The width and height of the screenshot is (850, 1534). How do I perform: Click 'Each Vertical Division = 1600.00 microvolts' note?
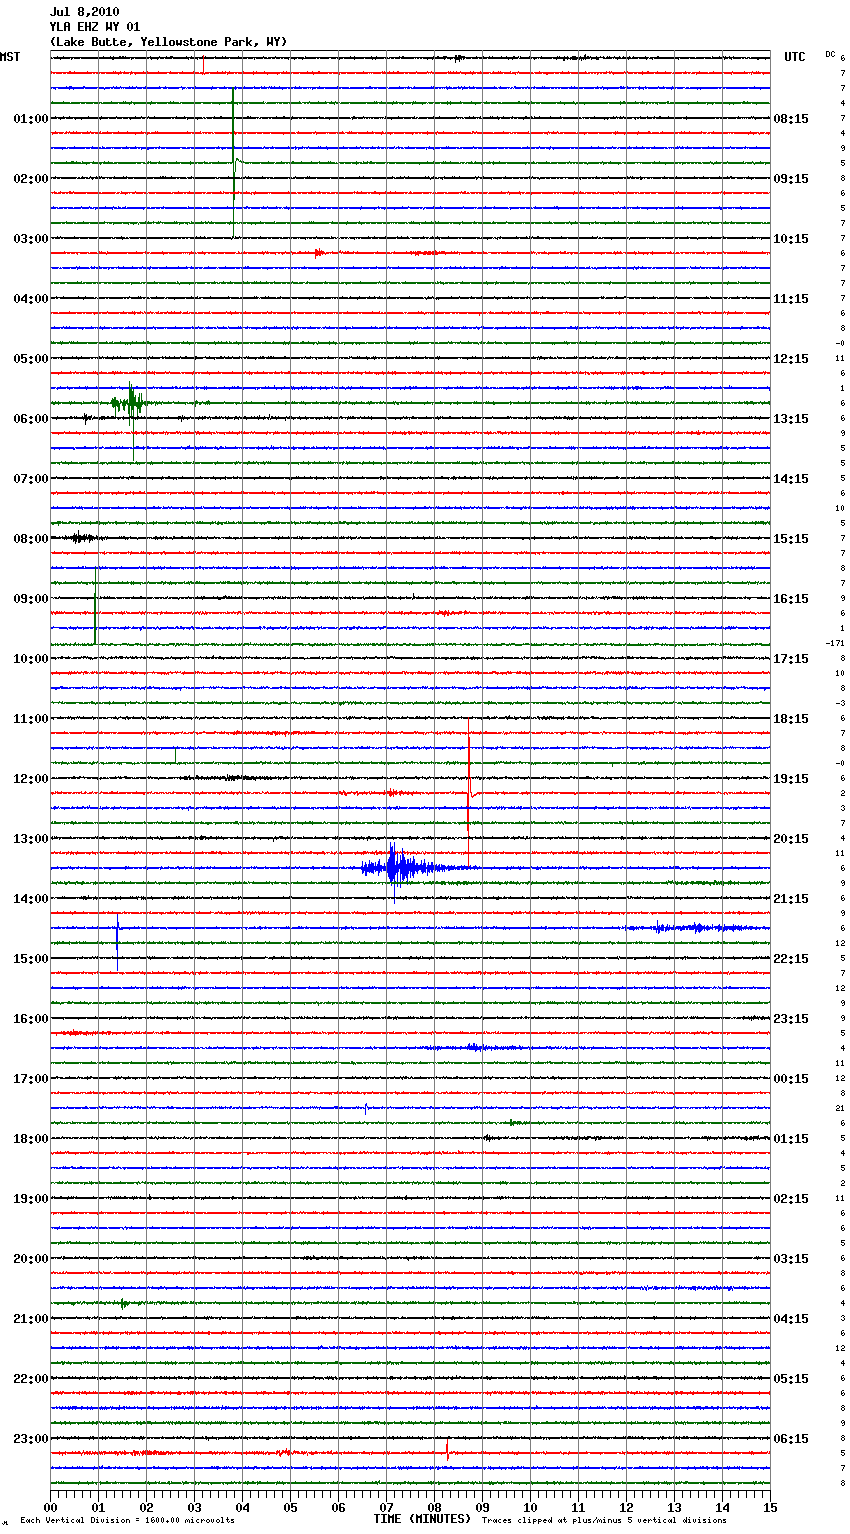tap(127, 1520)
